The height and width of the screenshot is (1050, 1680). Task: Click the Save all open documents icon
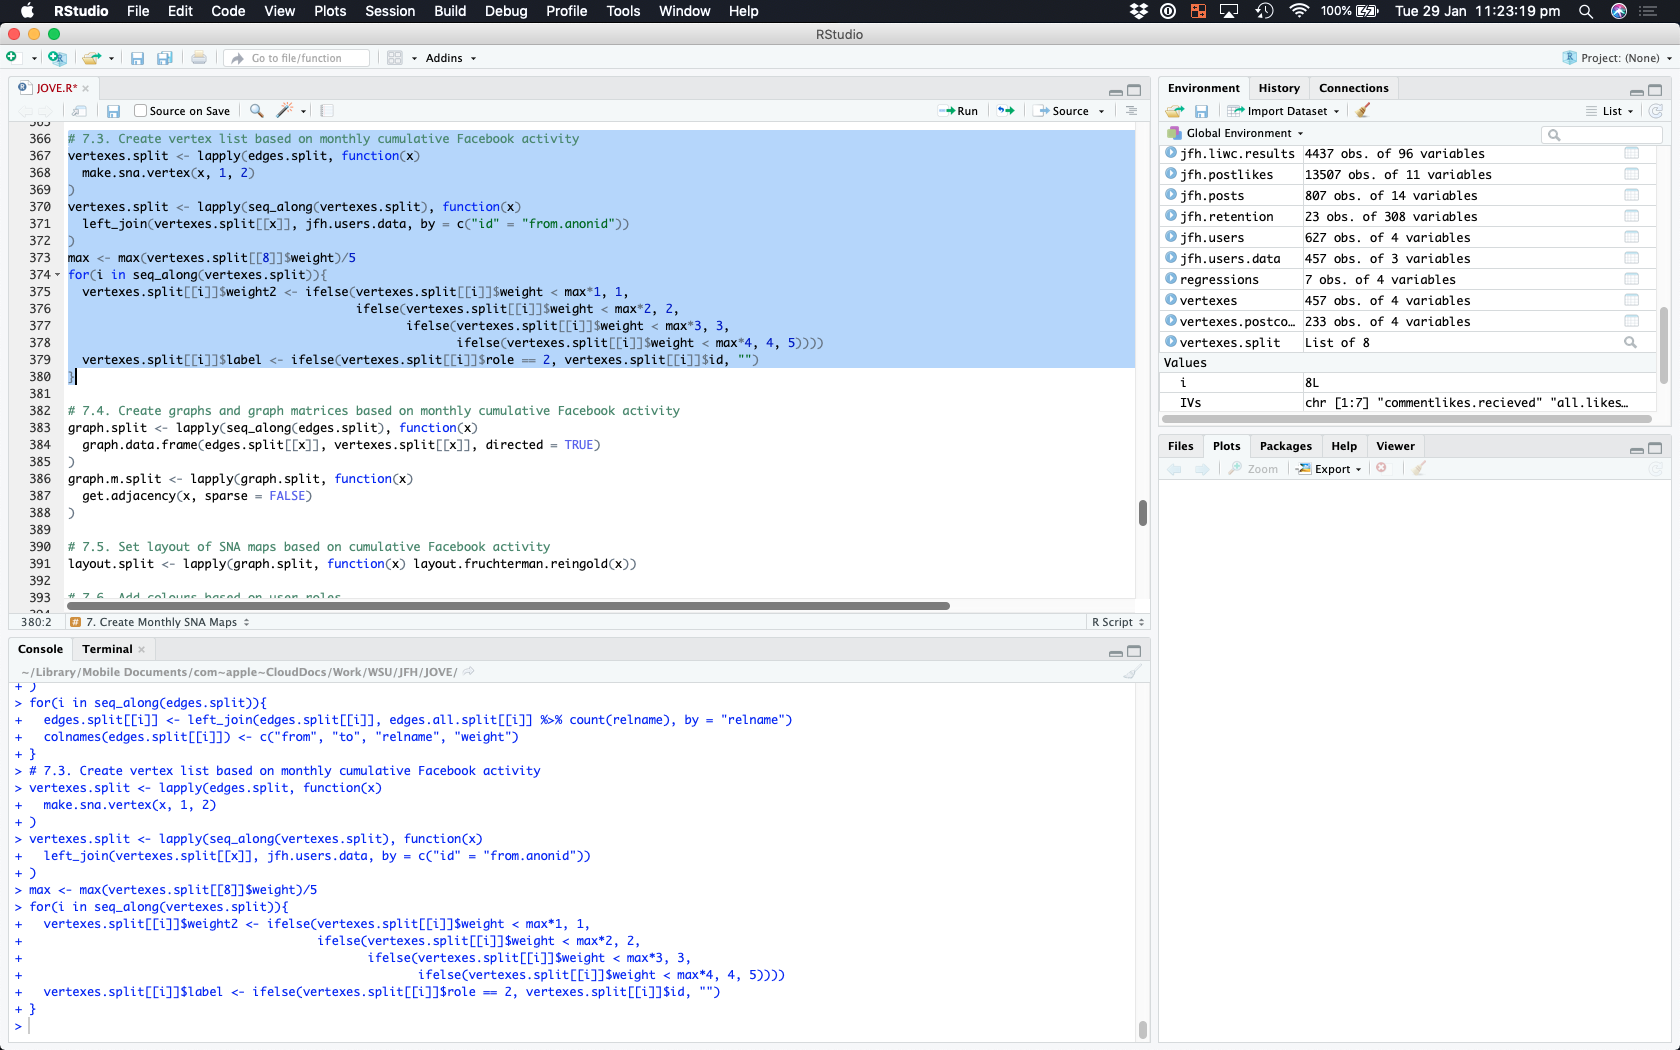[x=165, y=58]
